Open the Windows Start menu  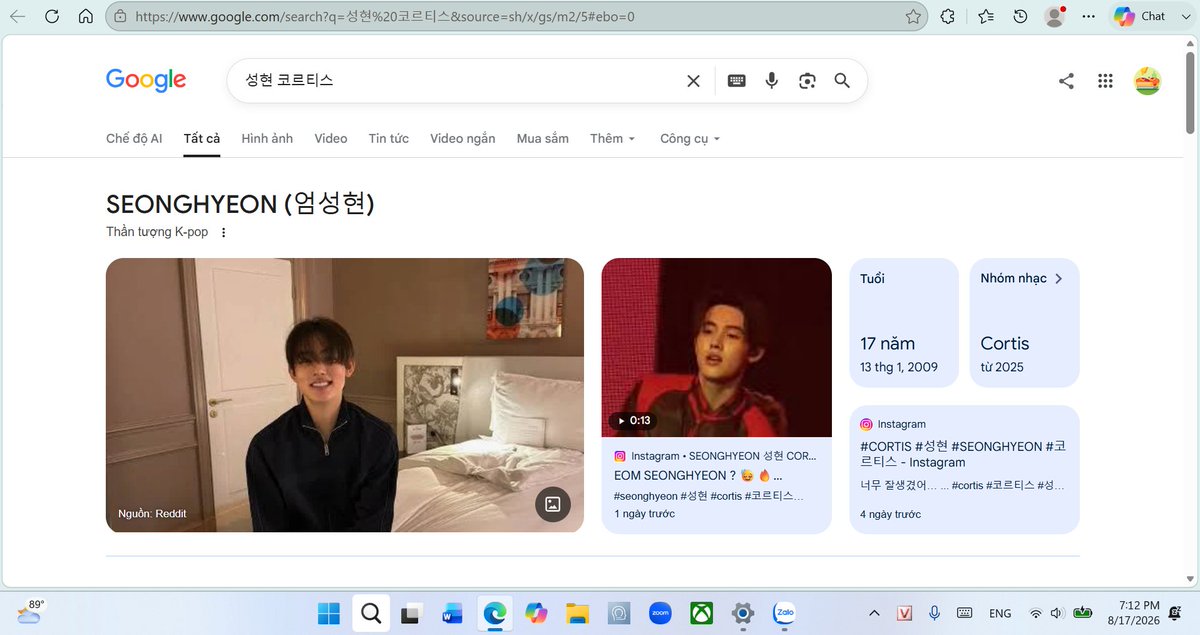click(x=328, y=613)
